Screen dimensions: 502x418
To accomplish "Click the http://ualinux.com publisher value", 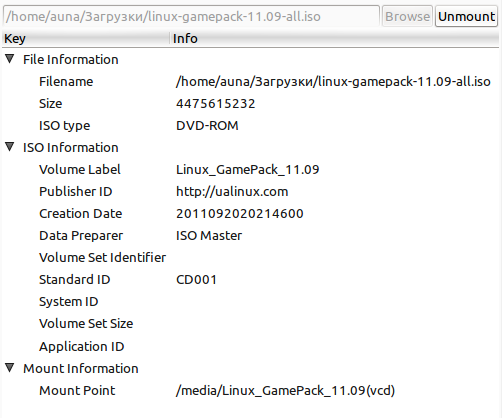I will point(232,192).
